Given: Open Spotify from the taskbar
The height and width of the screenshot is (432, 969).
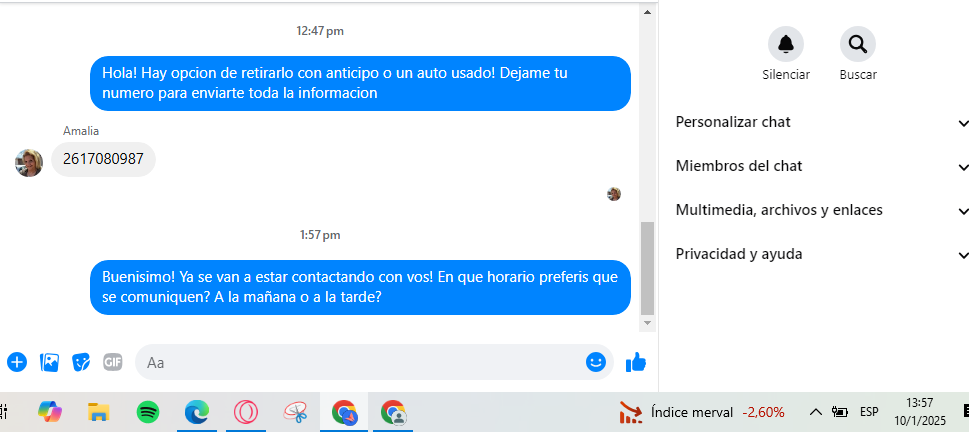Looking at the screenshot, I should pyautogui.click(x=147, y=411).
